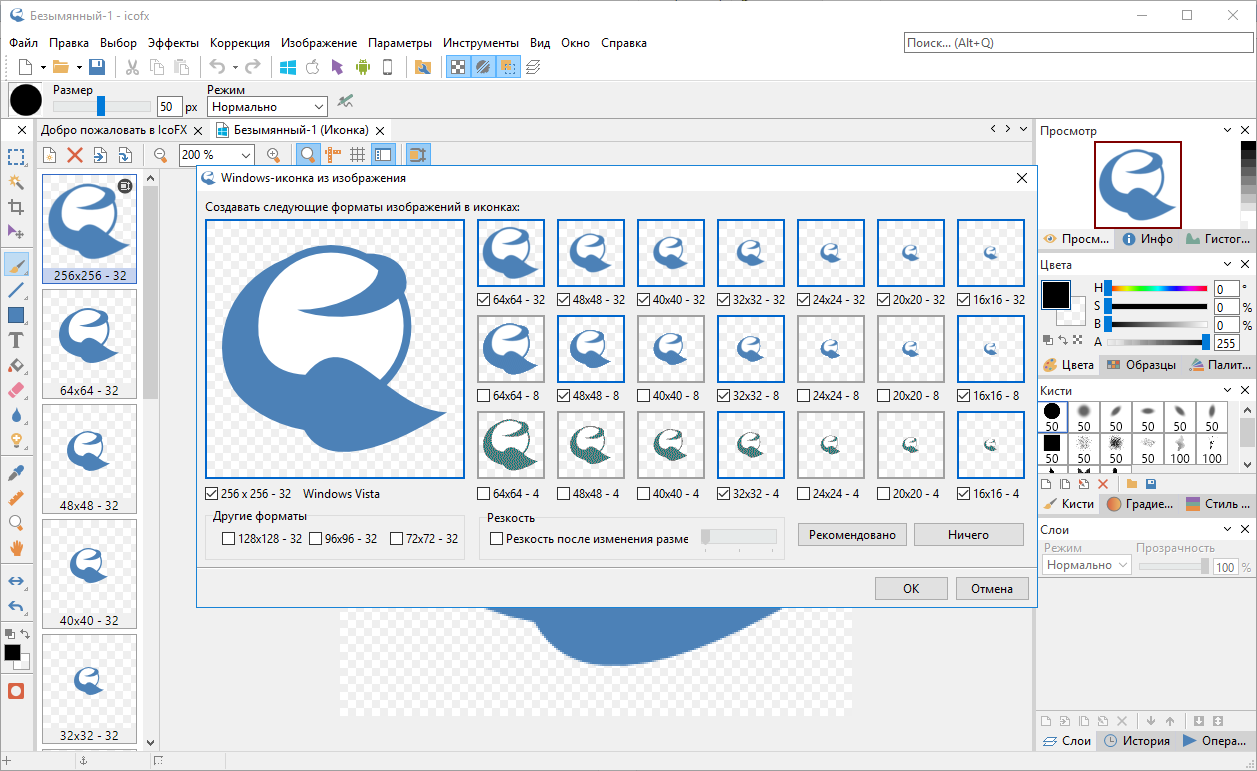Open the Файл menu

coord(23,43)
